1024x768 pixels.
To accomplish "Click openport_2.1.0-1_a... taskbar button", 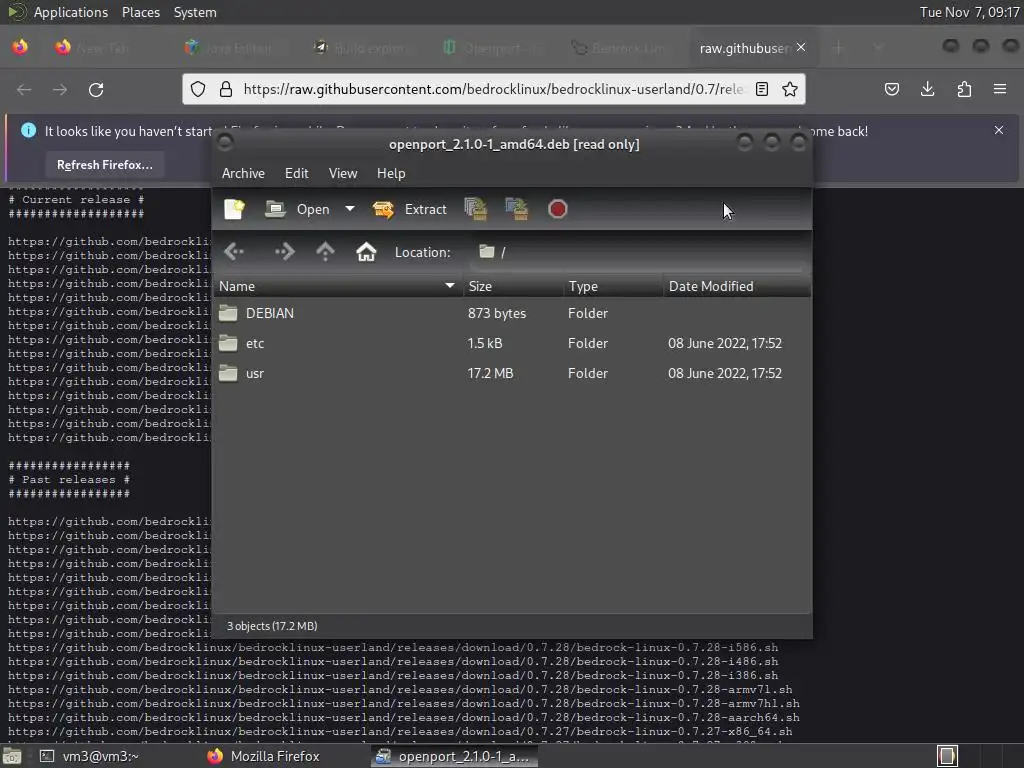I will [454, 756].
